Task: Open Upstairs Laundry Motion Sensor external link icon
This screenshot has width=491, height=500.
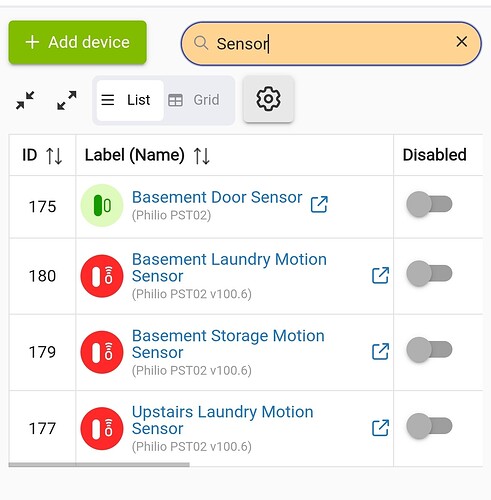Action: click(x=380, y=428)
